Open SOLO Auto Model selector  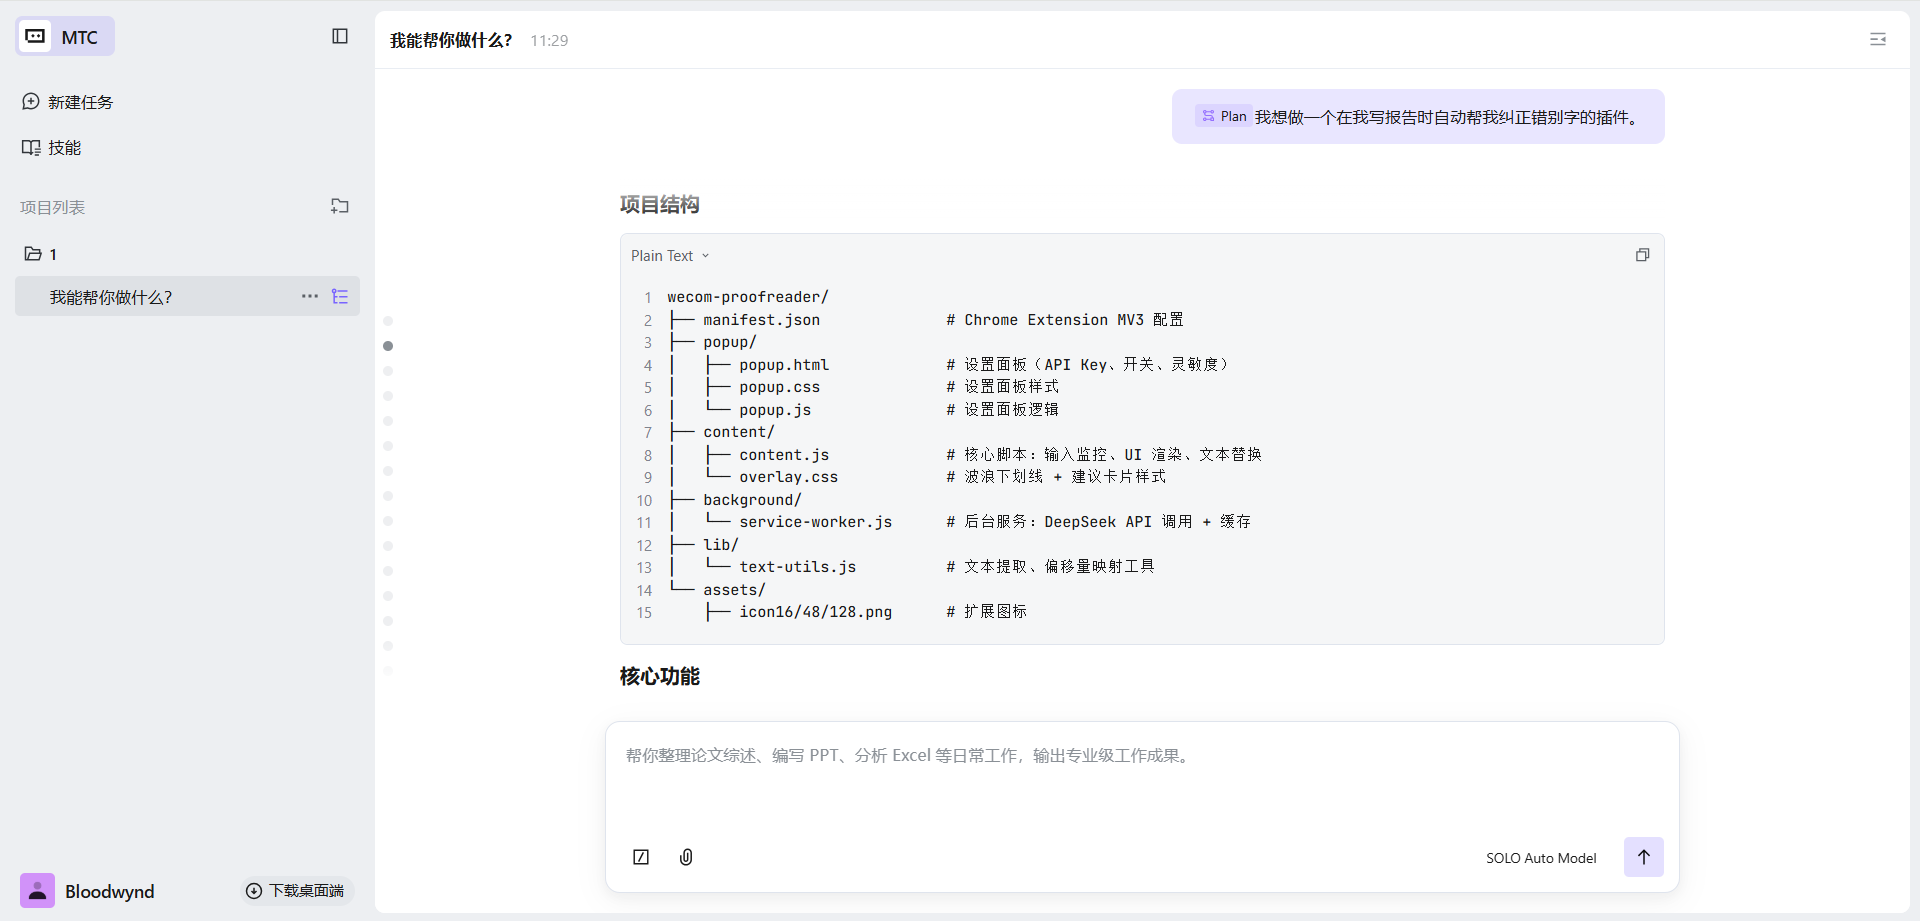[1540, 858]
